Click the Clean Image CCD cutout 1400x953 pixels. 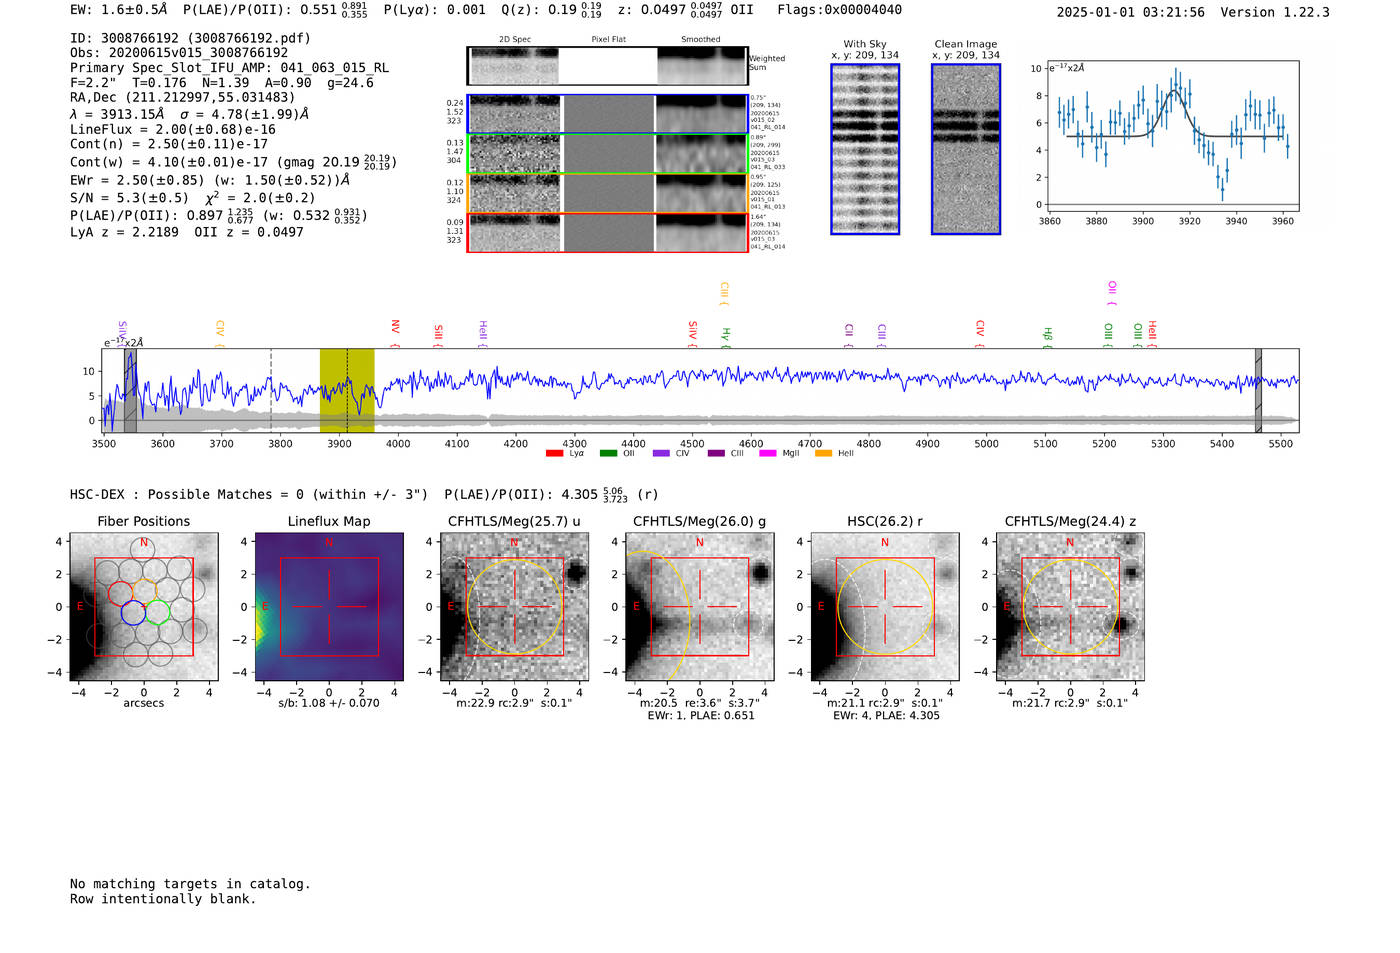[x=966, y=149]
